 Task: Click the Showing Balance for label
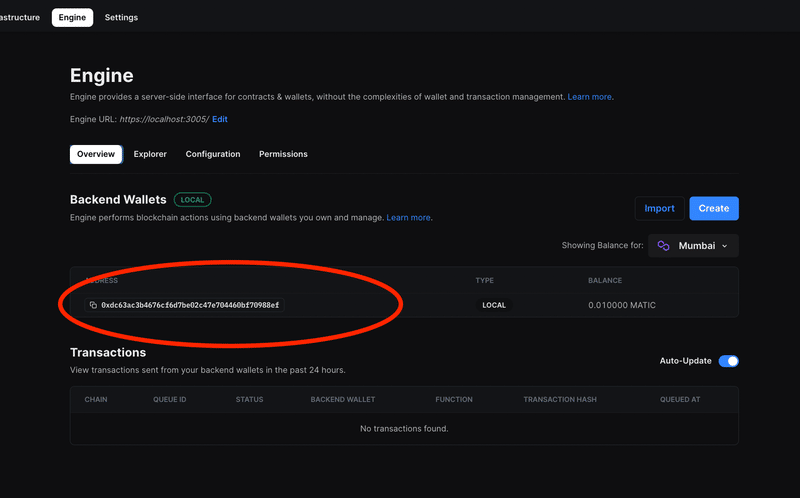603,245
